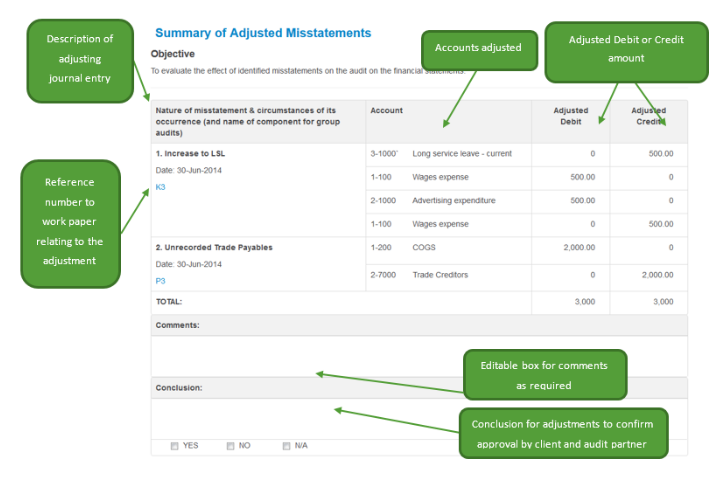Click the Summary of Adjusted Misstatements heading
The width and height of the screenshot is (725, 484).
click(x=263, y=33)
